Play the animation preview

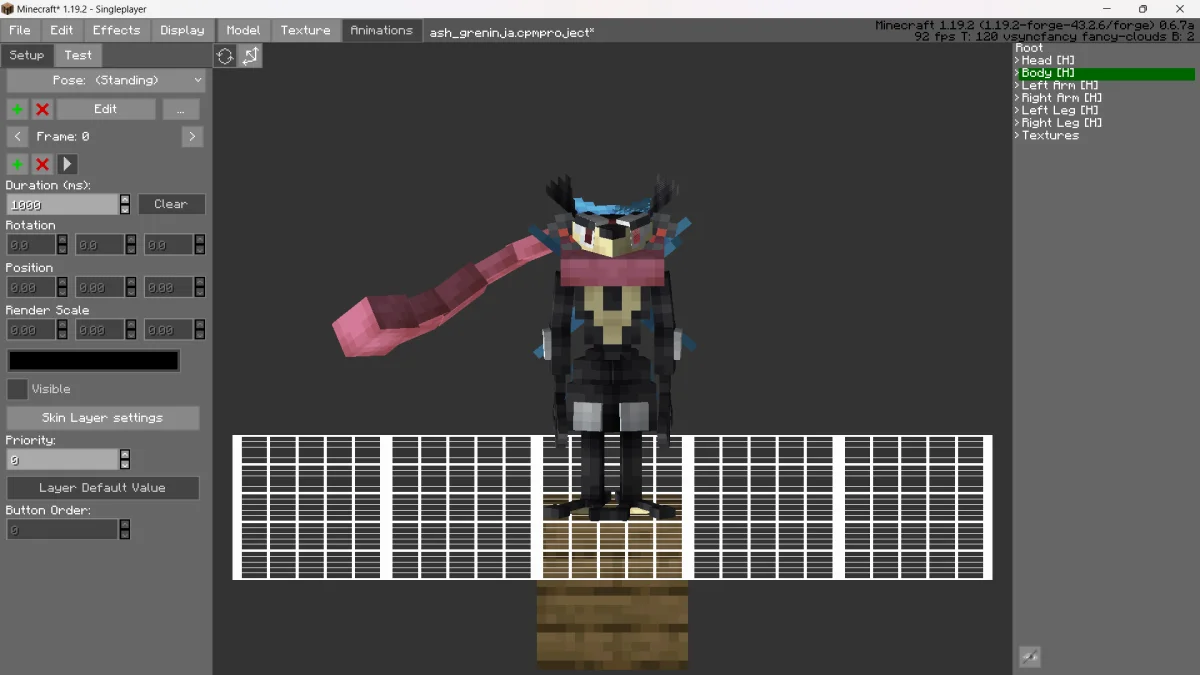[67, 164]
